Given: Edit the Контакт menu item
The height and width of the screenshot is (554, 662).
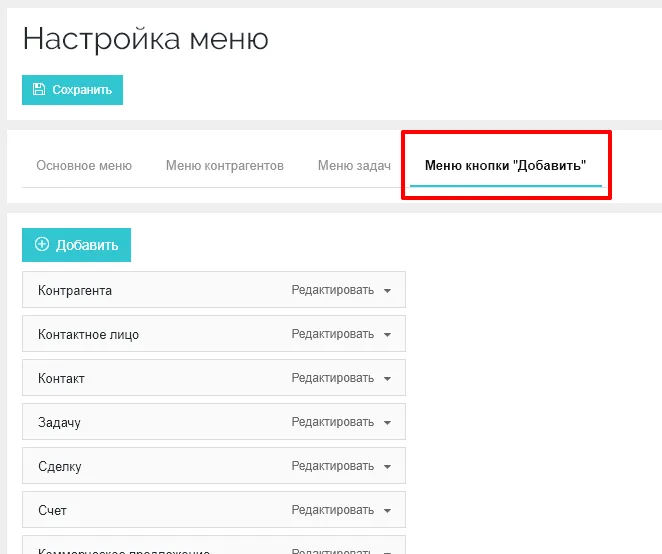Looking at the screenshot, I should coord(332,379).
